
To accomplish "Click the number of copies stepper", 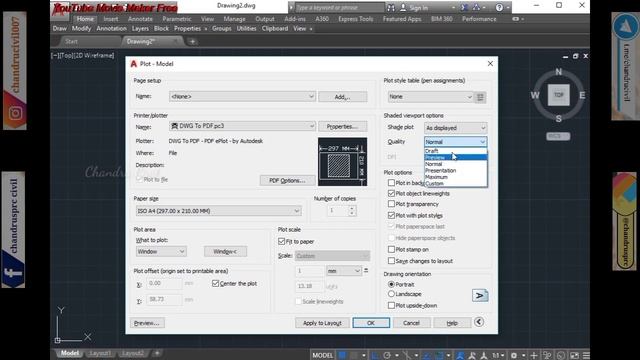I will coord(352,211).
